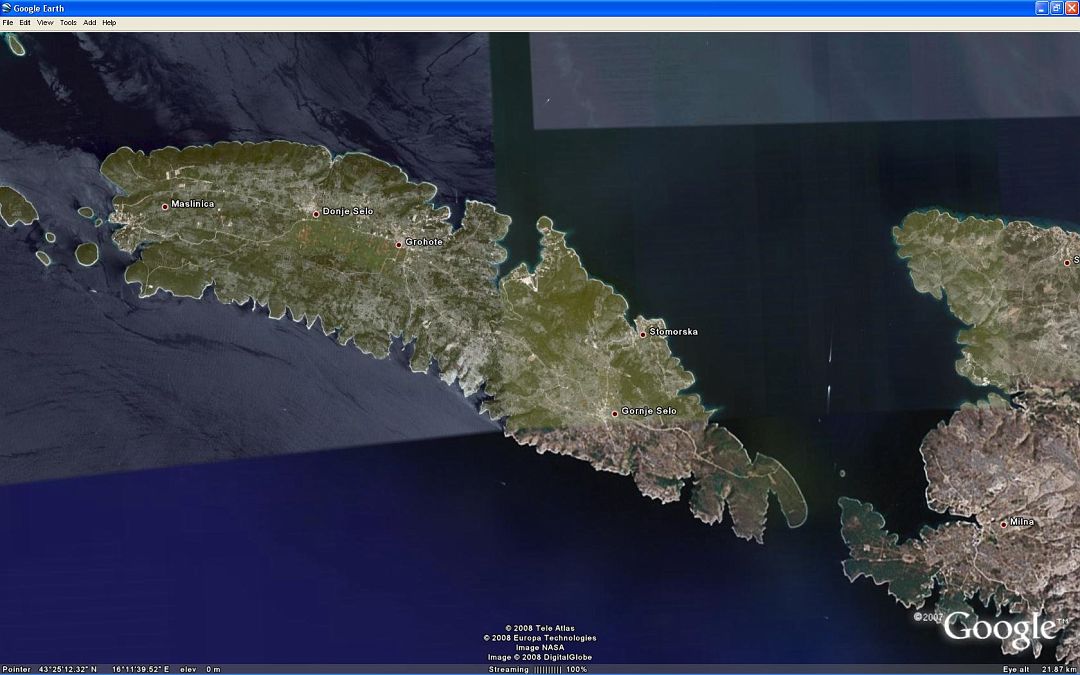
Task: Click the Google logo watermark
Action: (1000, 628)
